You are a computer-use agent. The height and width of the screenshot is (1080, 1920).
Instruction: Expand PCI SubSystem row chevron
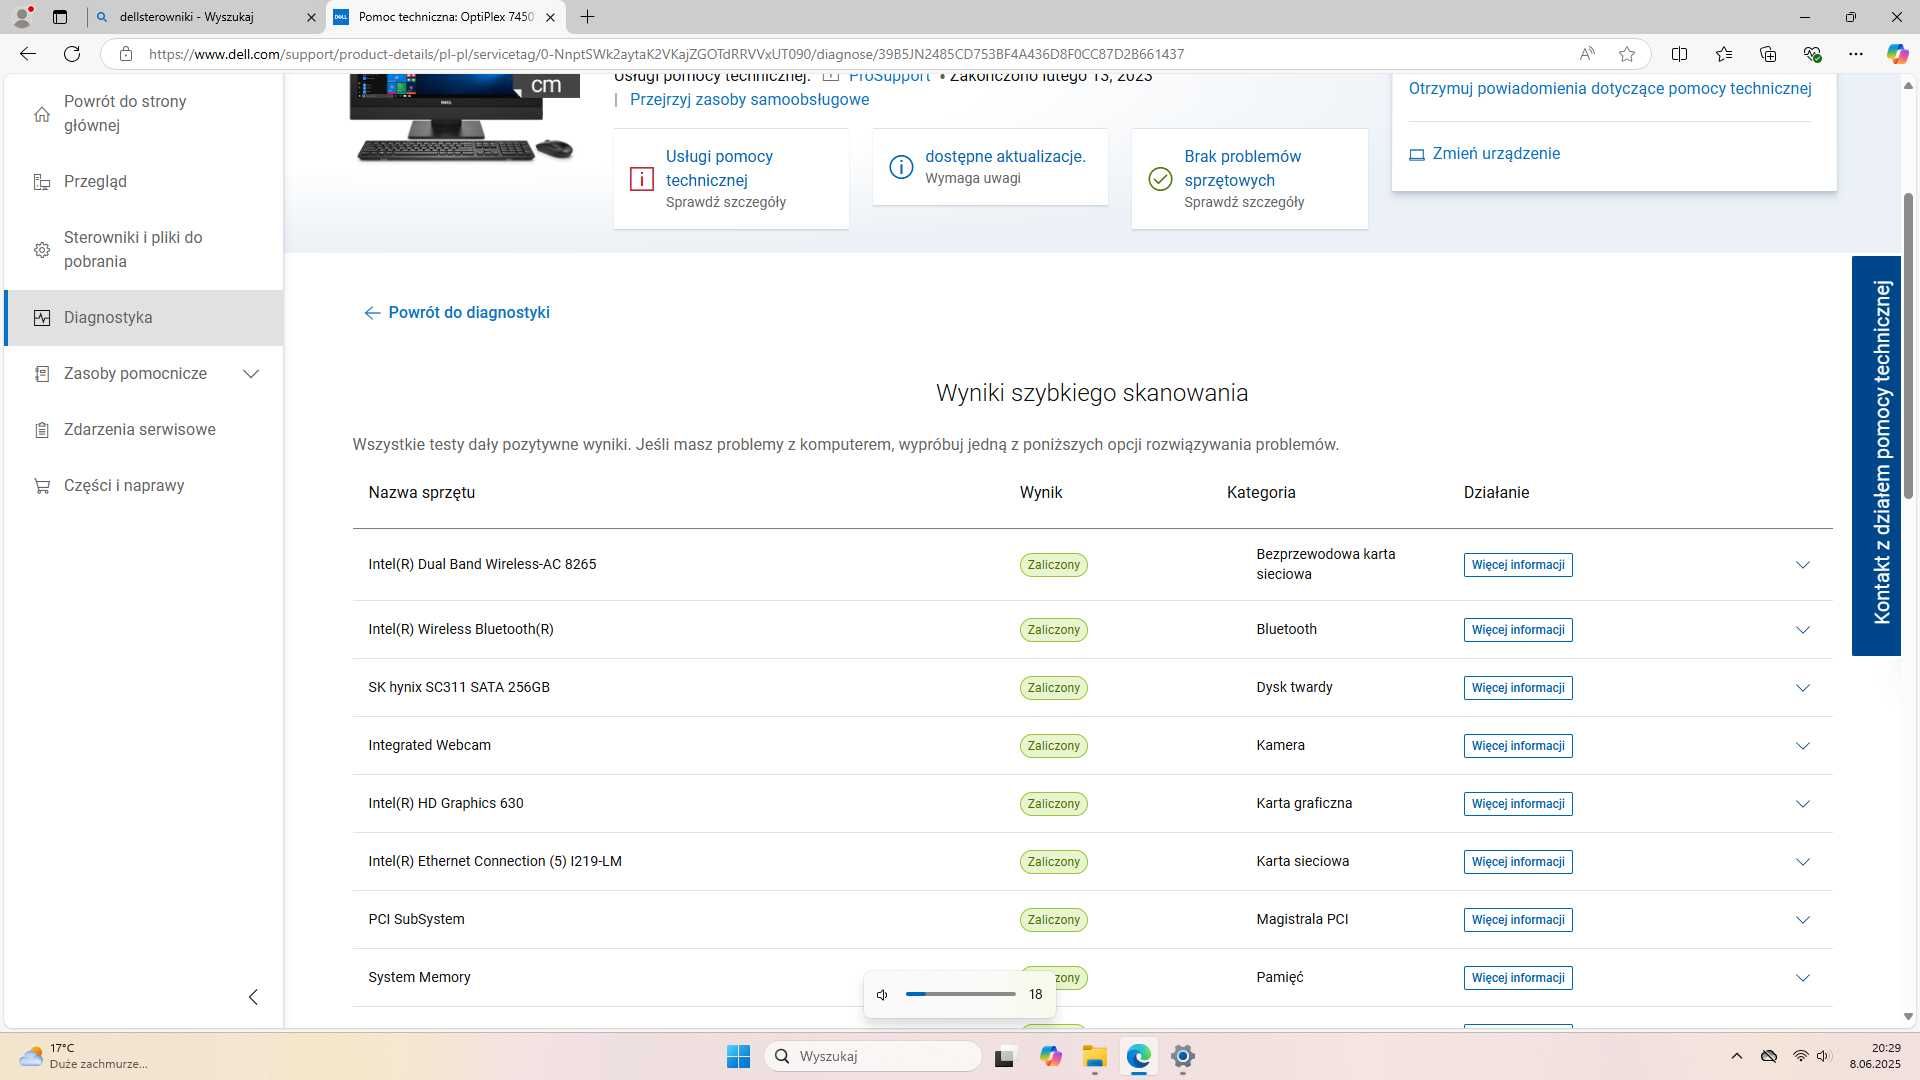[1802, 920]
